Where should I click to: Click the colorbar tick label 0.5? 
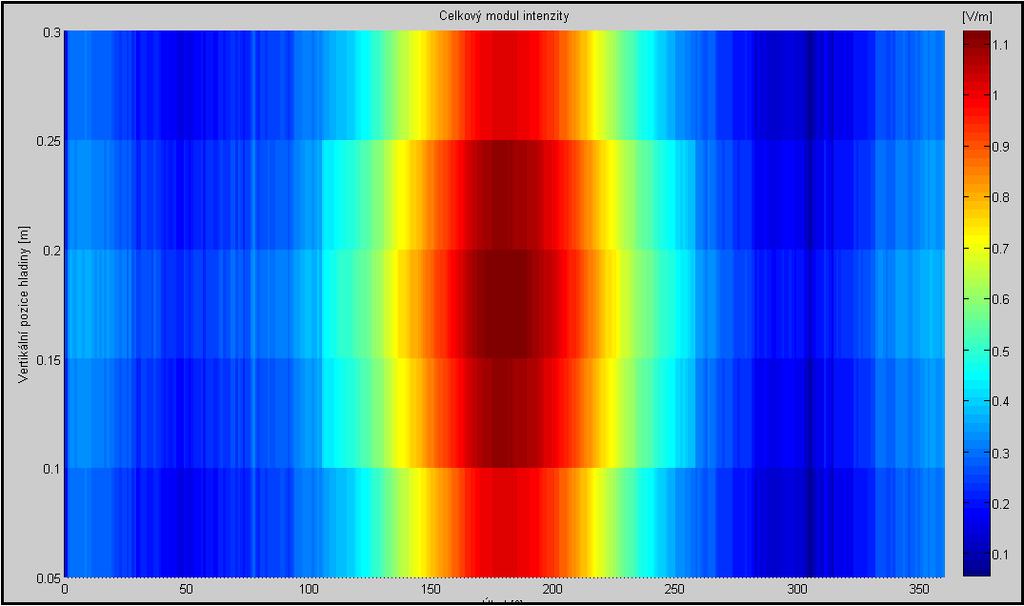1001,351
